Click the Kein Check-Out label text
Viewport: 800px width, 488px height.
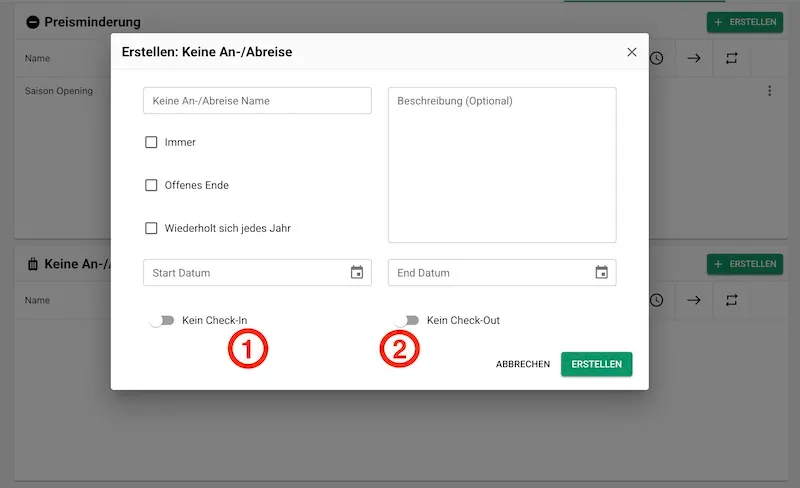click(463, 321)
